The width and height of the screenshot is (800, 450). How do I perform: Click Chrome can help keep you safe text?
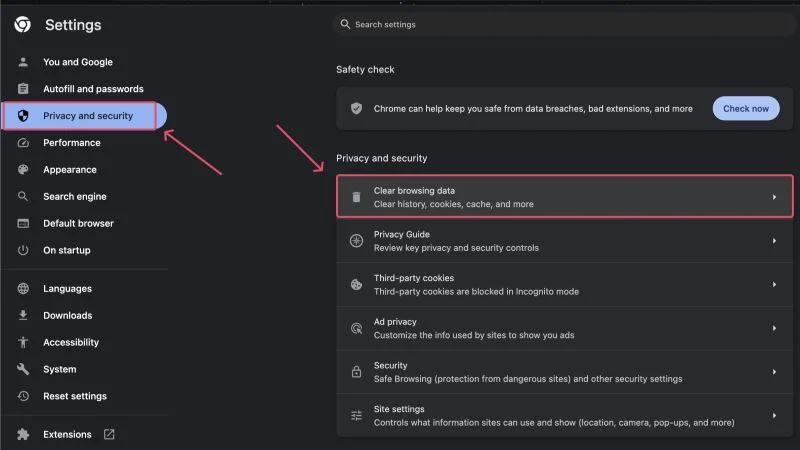pyautogui.click(x=533, y=109)
